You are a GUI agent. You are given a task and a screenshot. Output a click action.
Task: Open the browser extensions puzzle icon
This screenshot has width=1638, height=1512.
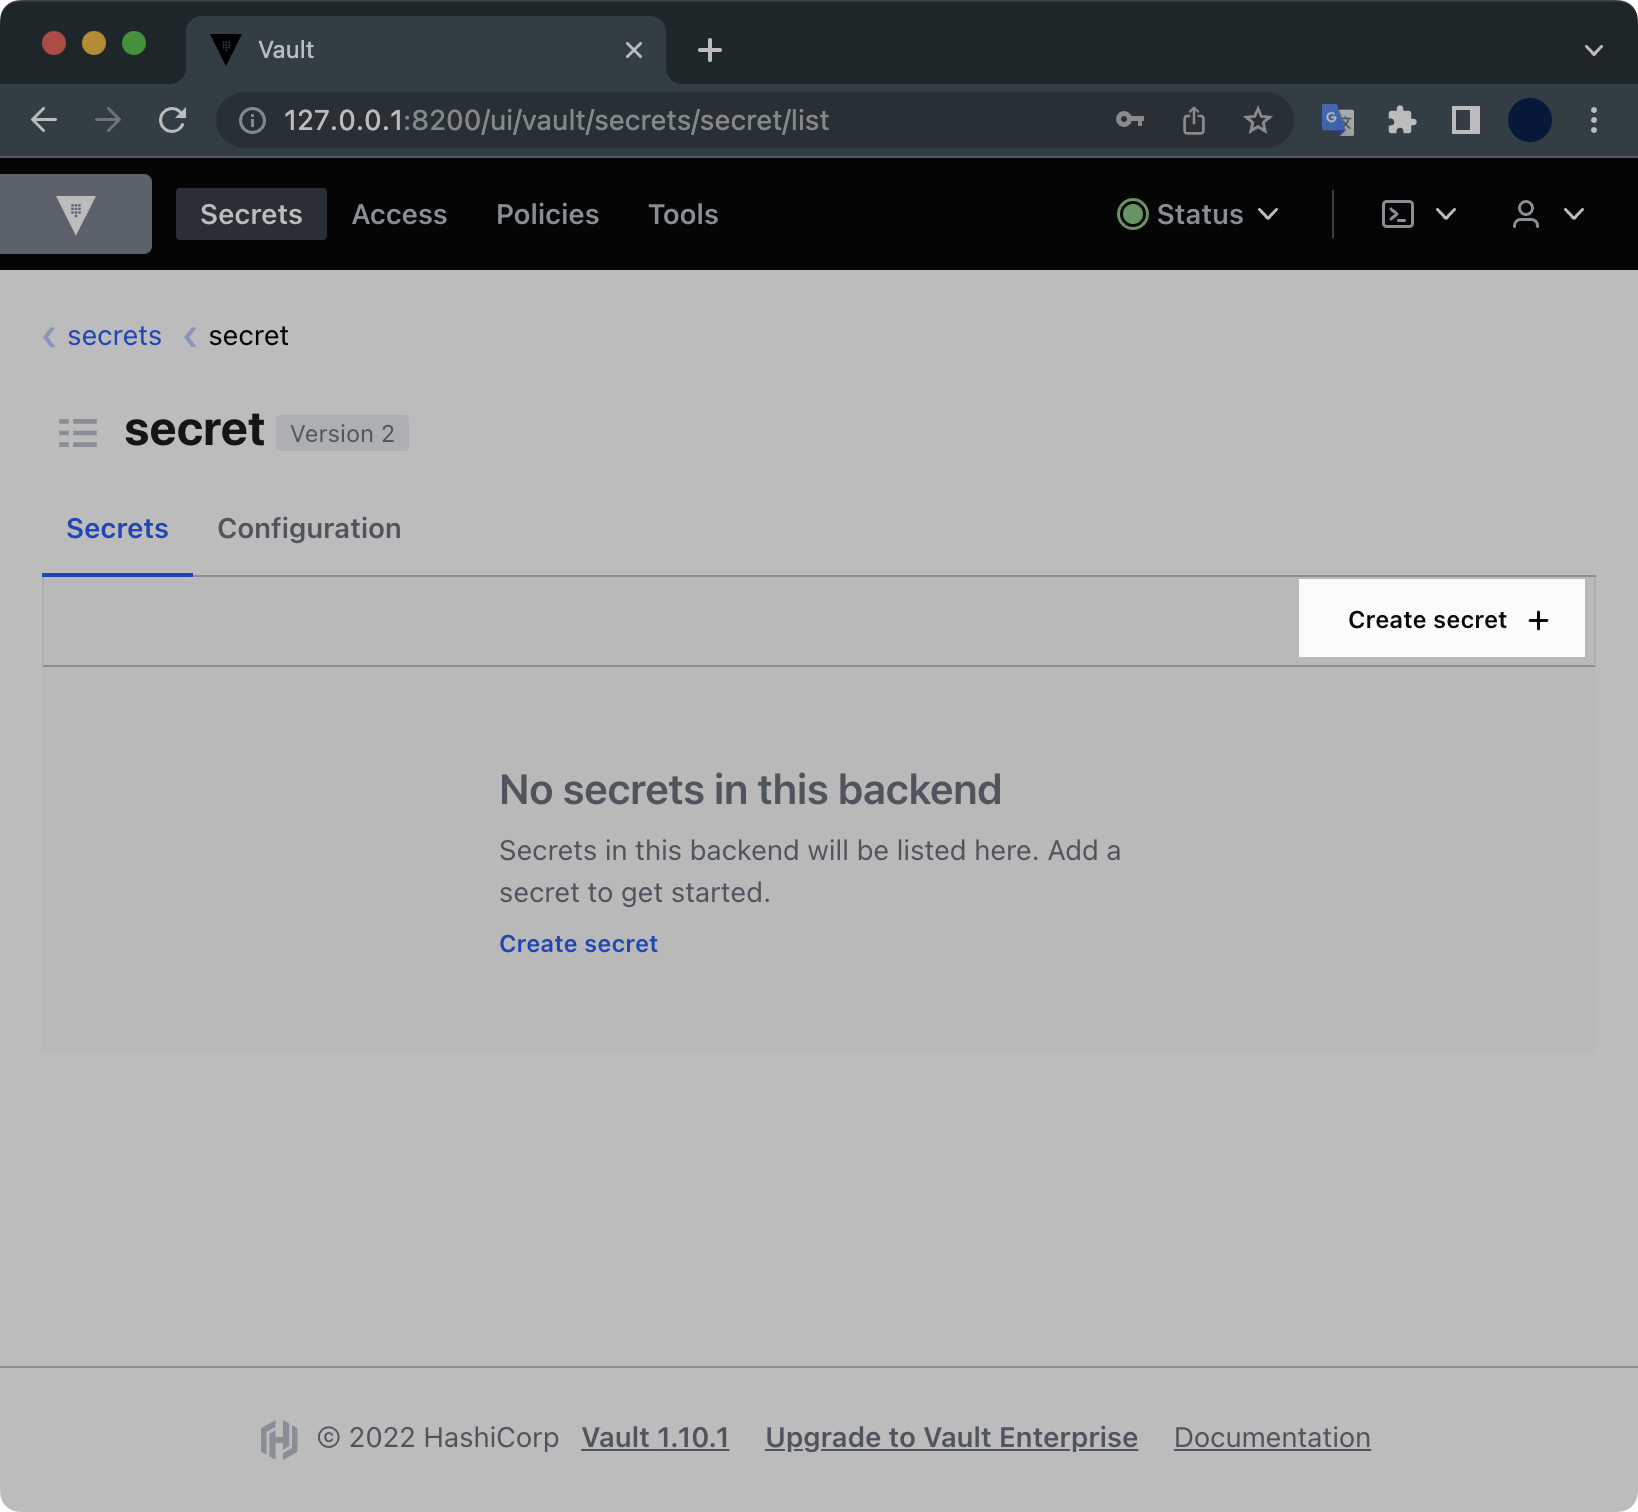[x=1402, y=121]
